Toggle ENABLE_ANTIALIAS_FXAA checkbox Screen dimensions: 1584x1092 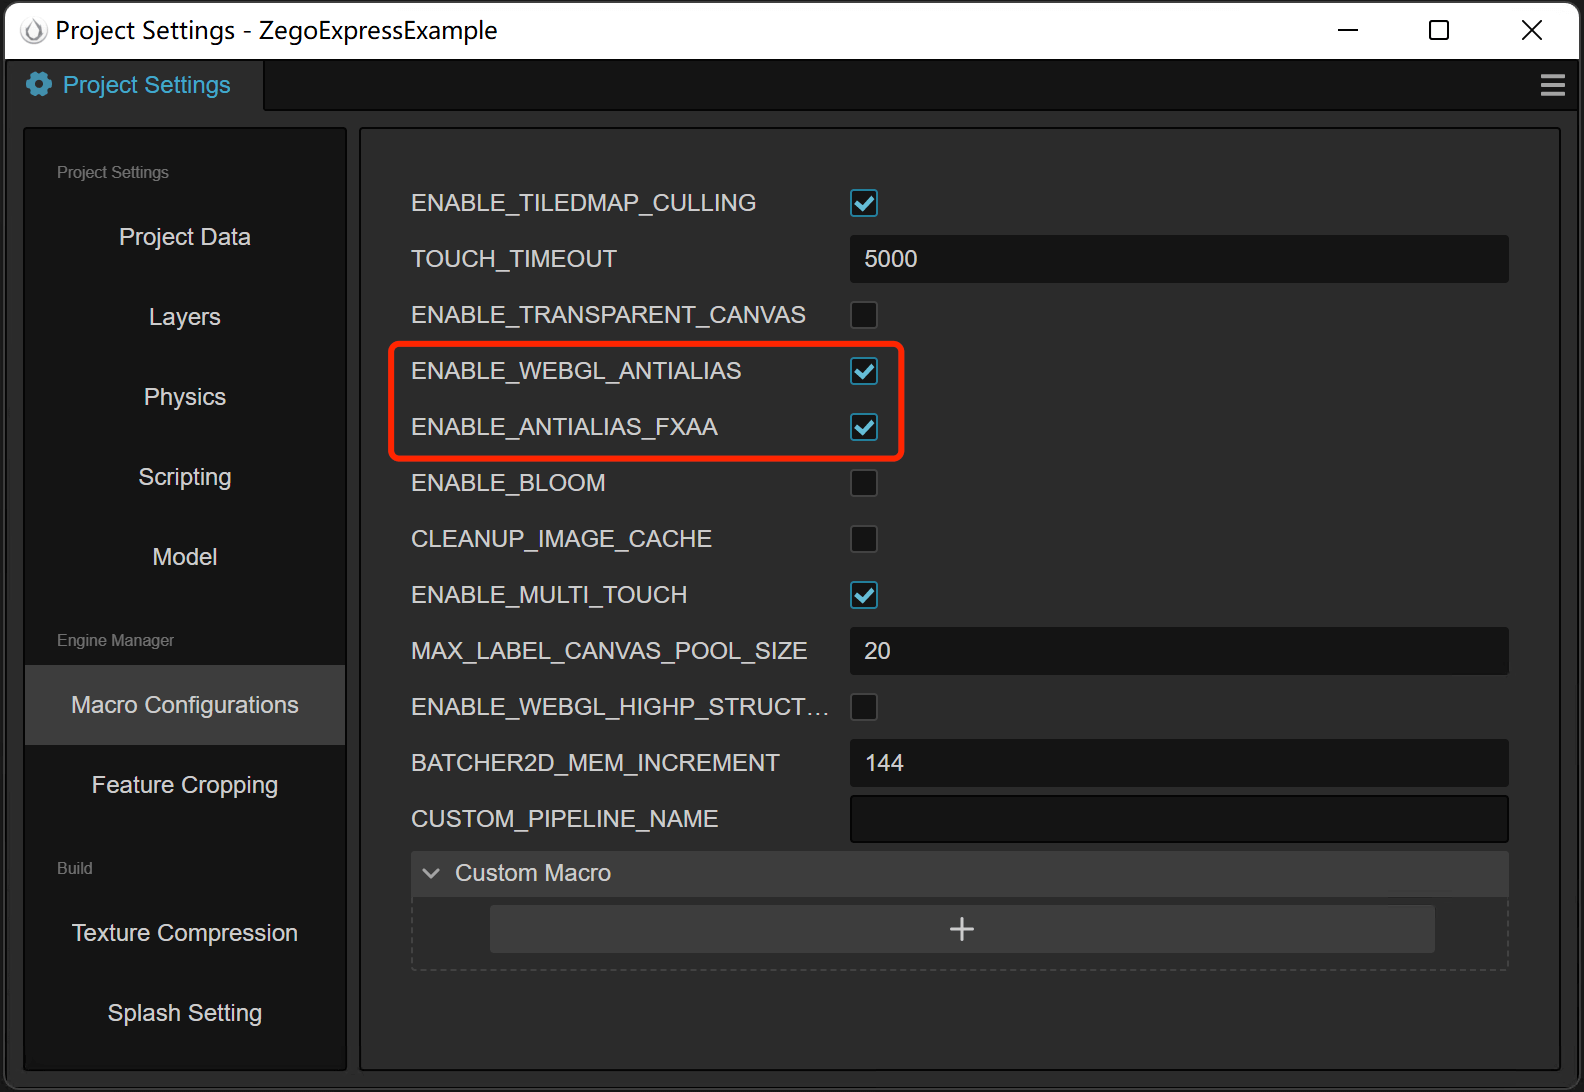point(864,427)
